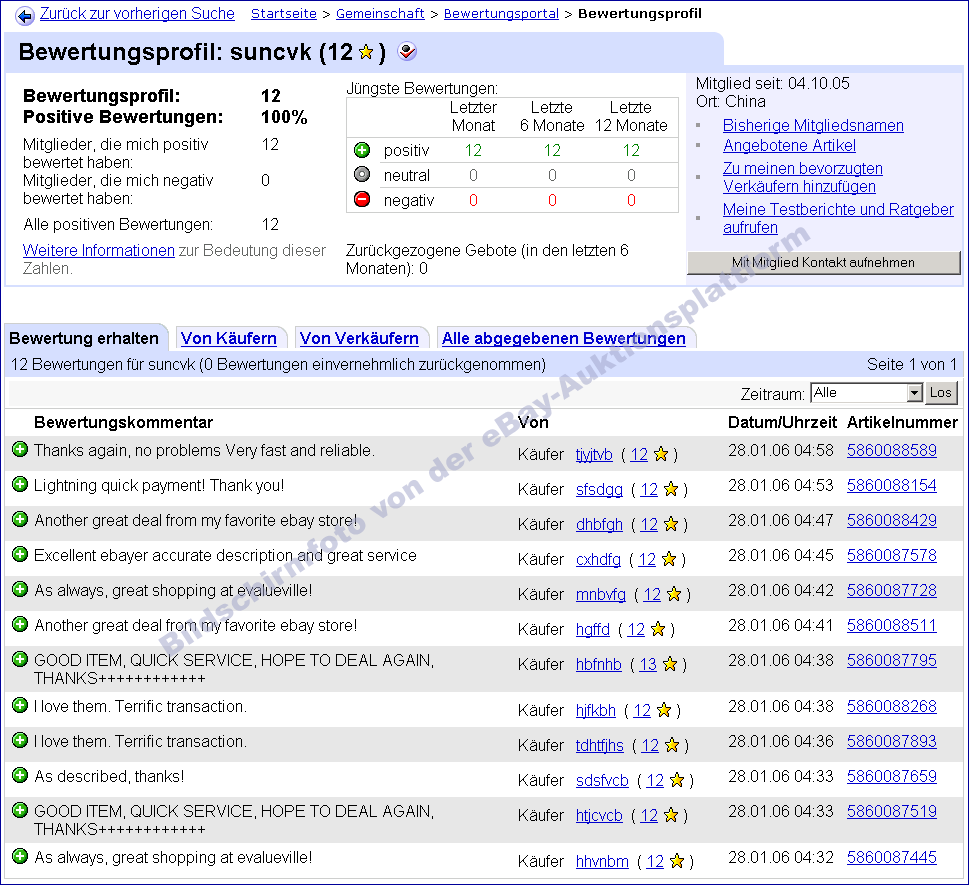Image resolution: width=969 pixels, height=885 pixels.
Task: Click Zurück zur vorherigen Suche link
Action: 137,14
